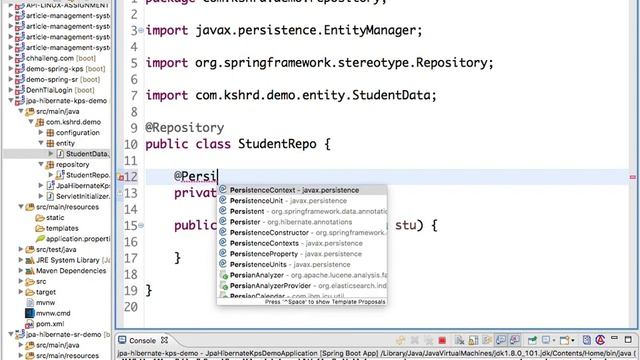This screenshot has width=640, height=360.
Task: Click the grayed relaunch icon in Console toolbar
Action: [x=401, y=340]
